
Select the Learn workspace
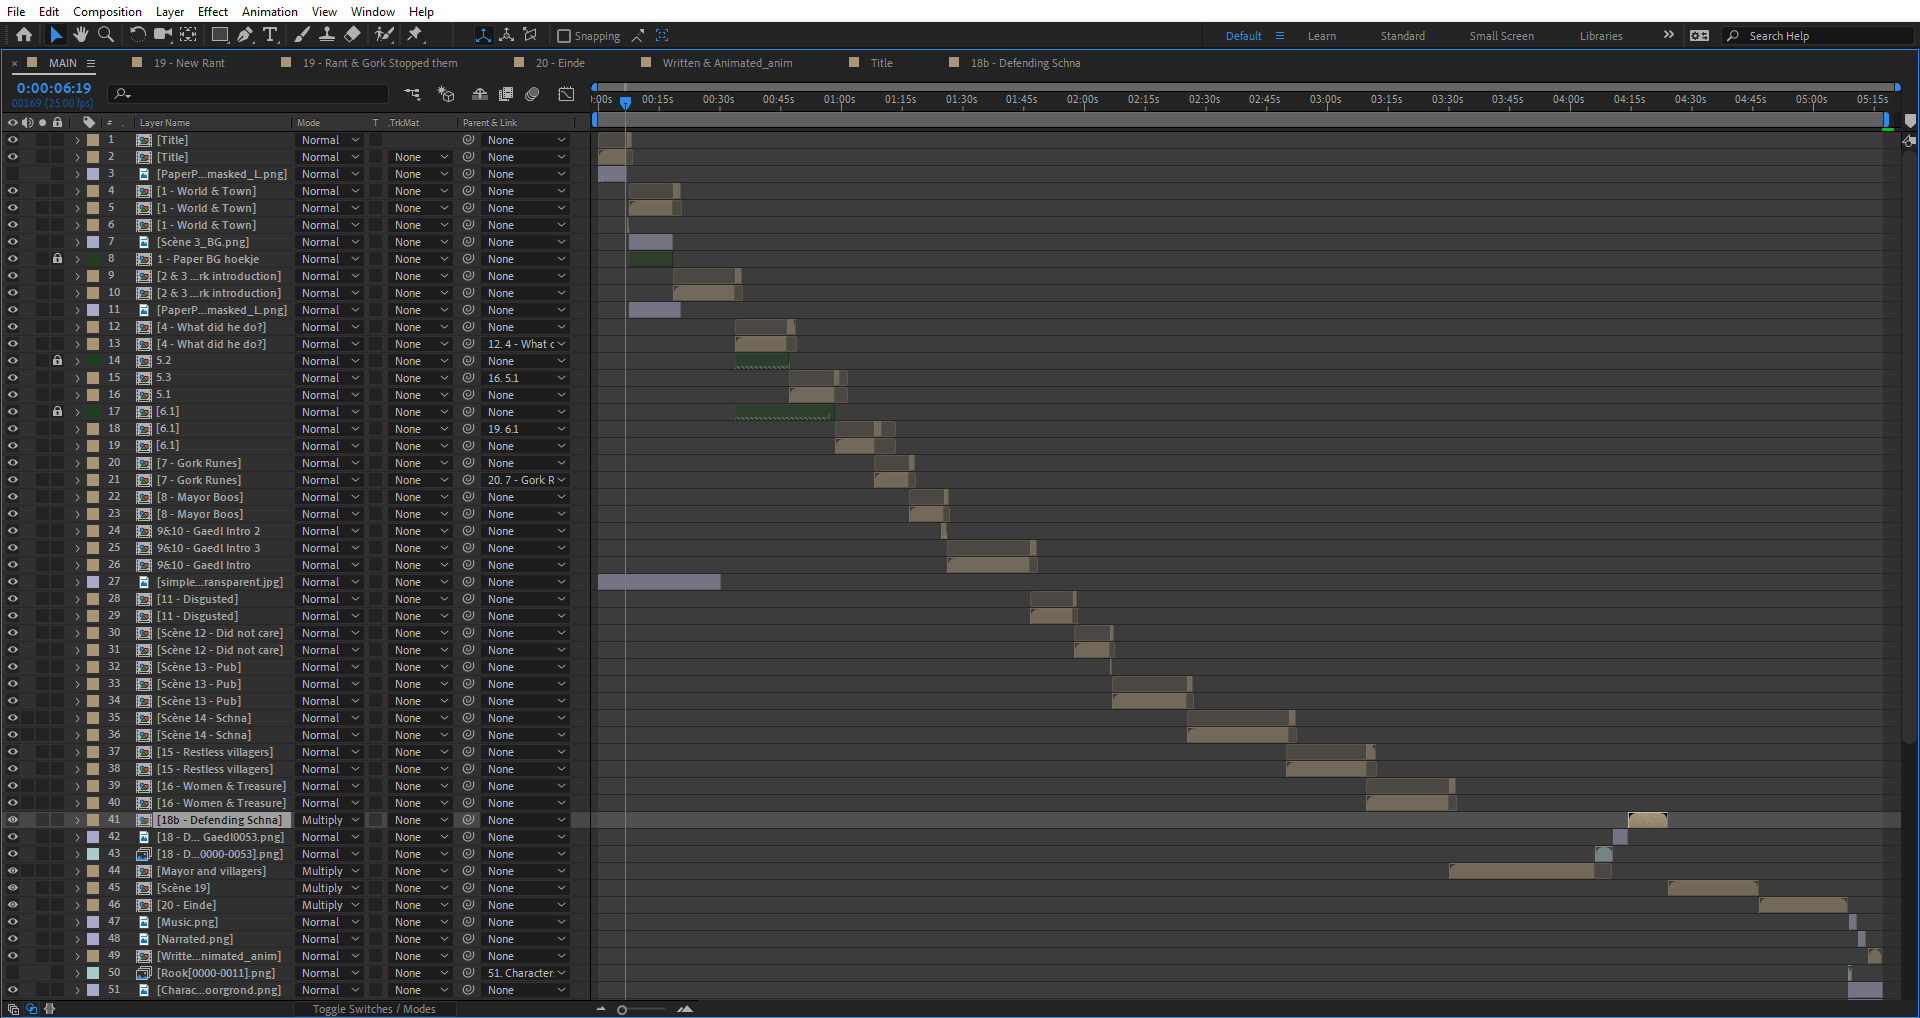point(1322,36)
